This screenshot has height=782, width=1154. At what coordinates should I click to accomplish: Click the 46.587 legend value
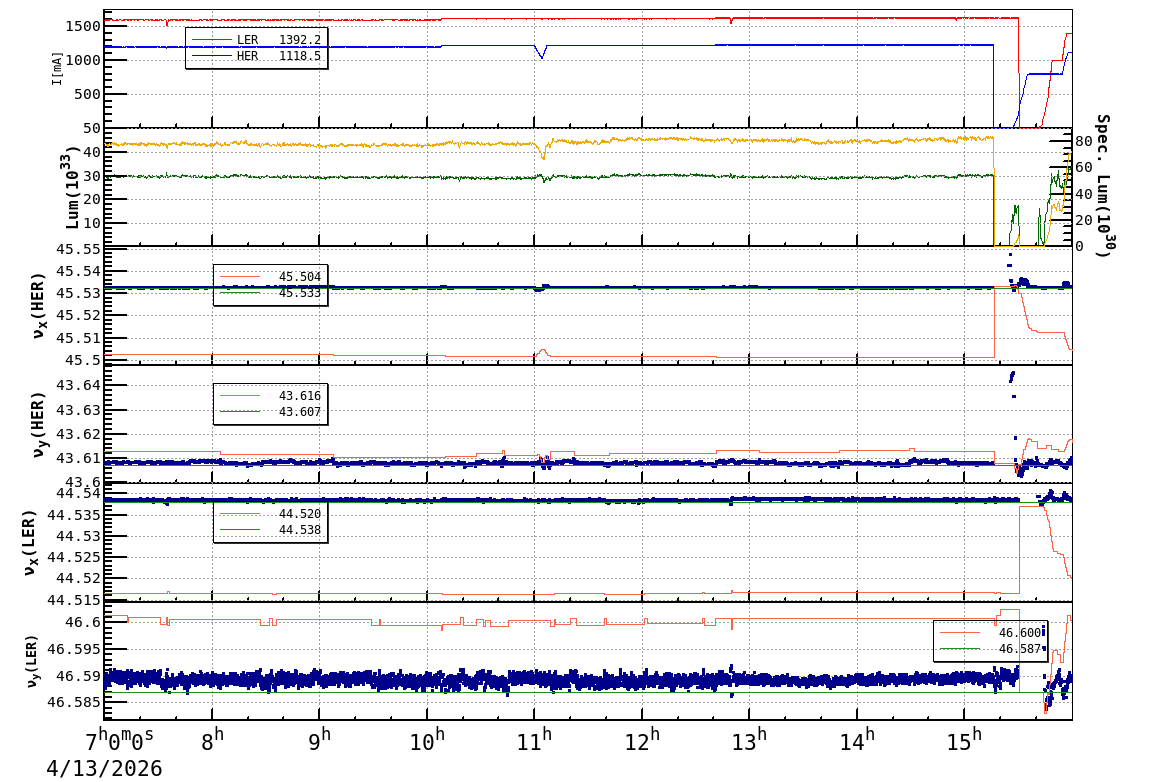[x=1019, y=649]
